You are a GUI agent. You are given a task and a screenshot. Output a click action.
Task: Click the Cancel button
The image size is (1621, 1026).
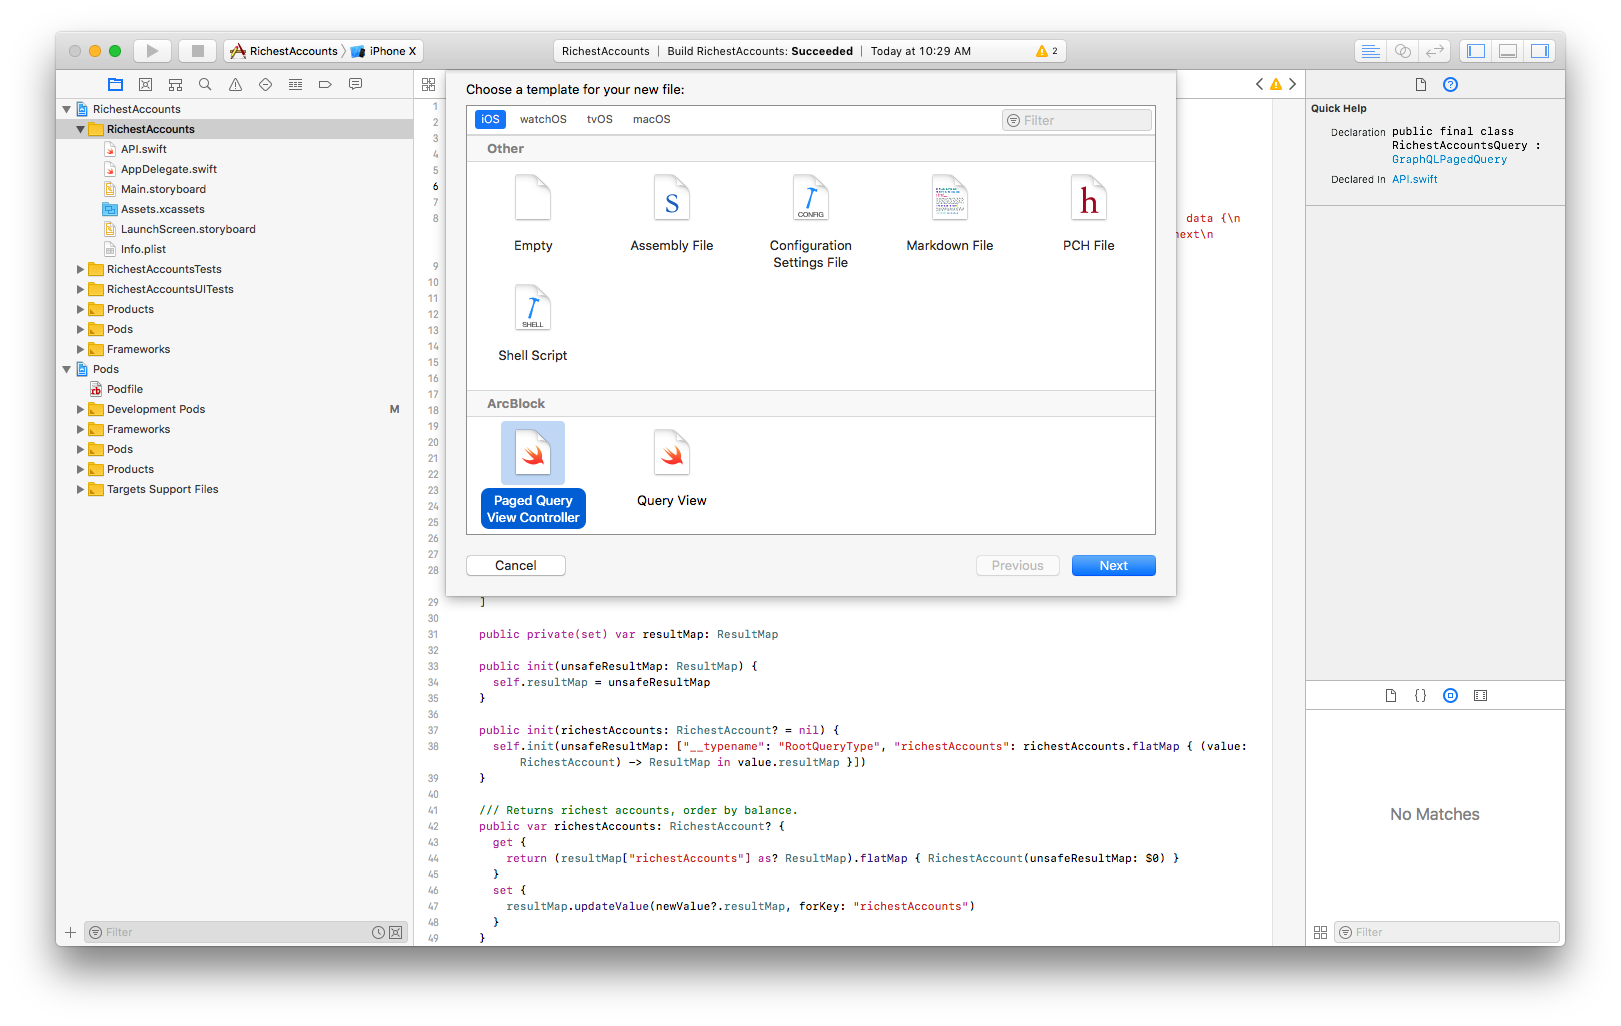click(x=516, y=566)
